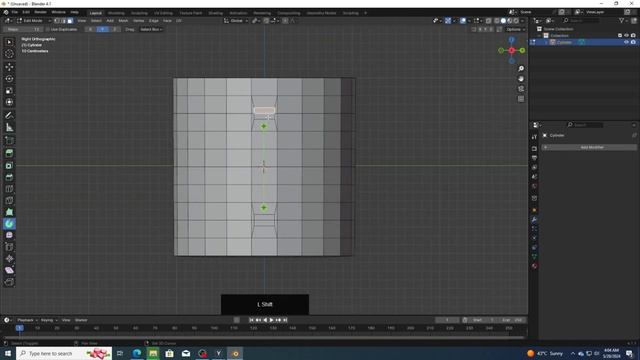The height and width of the screenshot is (360, 640).
Task: Select the Inset Faces tool
Action: point(9,165)
